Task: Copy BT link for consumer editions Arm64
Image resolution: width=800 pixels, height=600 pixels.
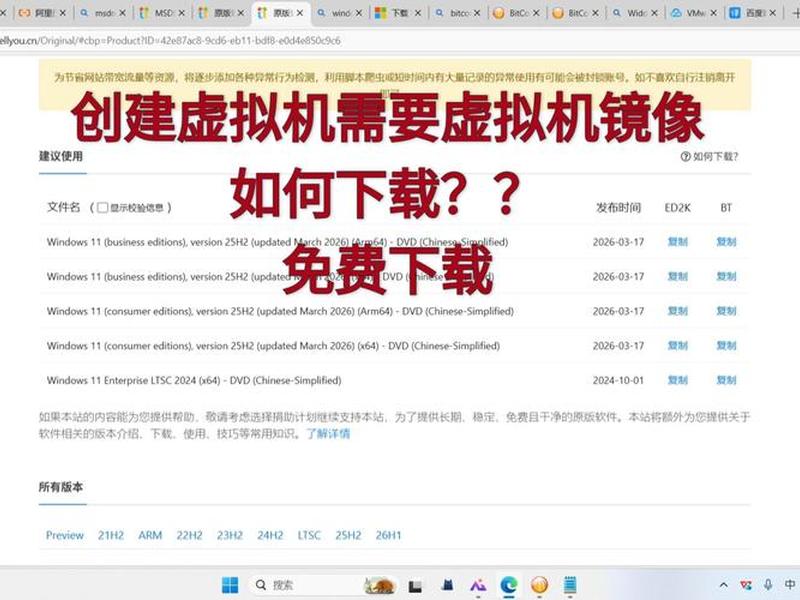Action: [726, 311]
